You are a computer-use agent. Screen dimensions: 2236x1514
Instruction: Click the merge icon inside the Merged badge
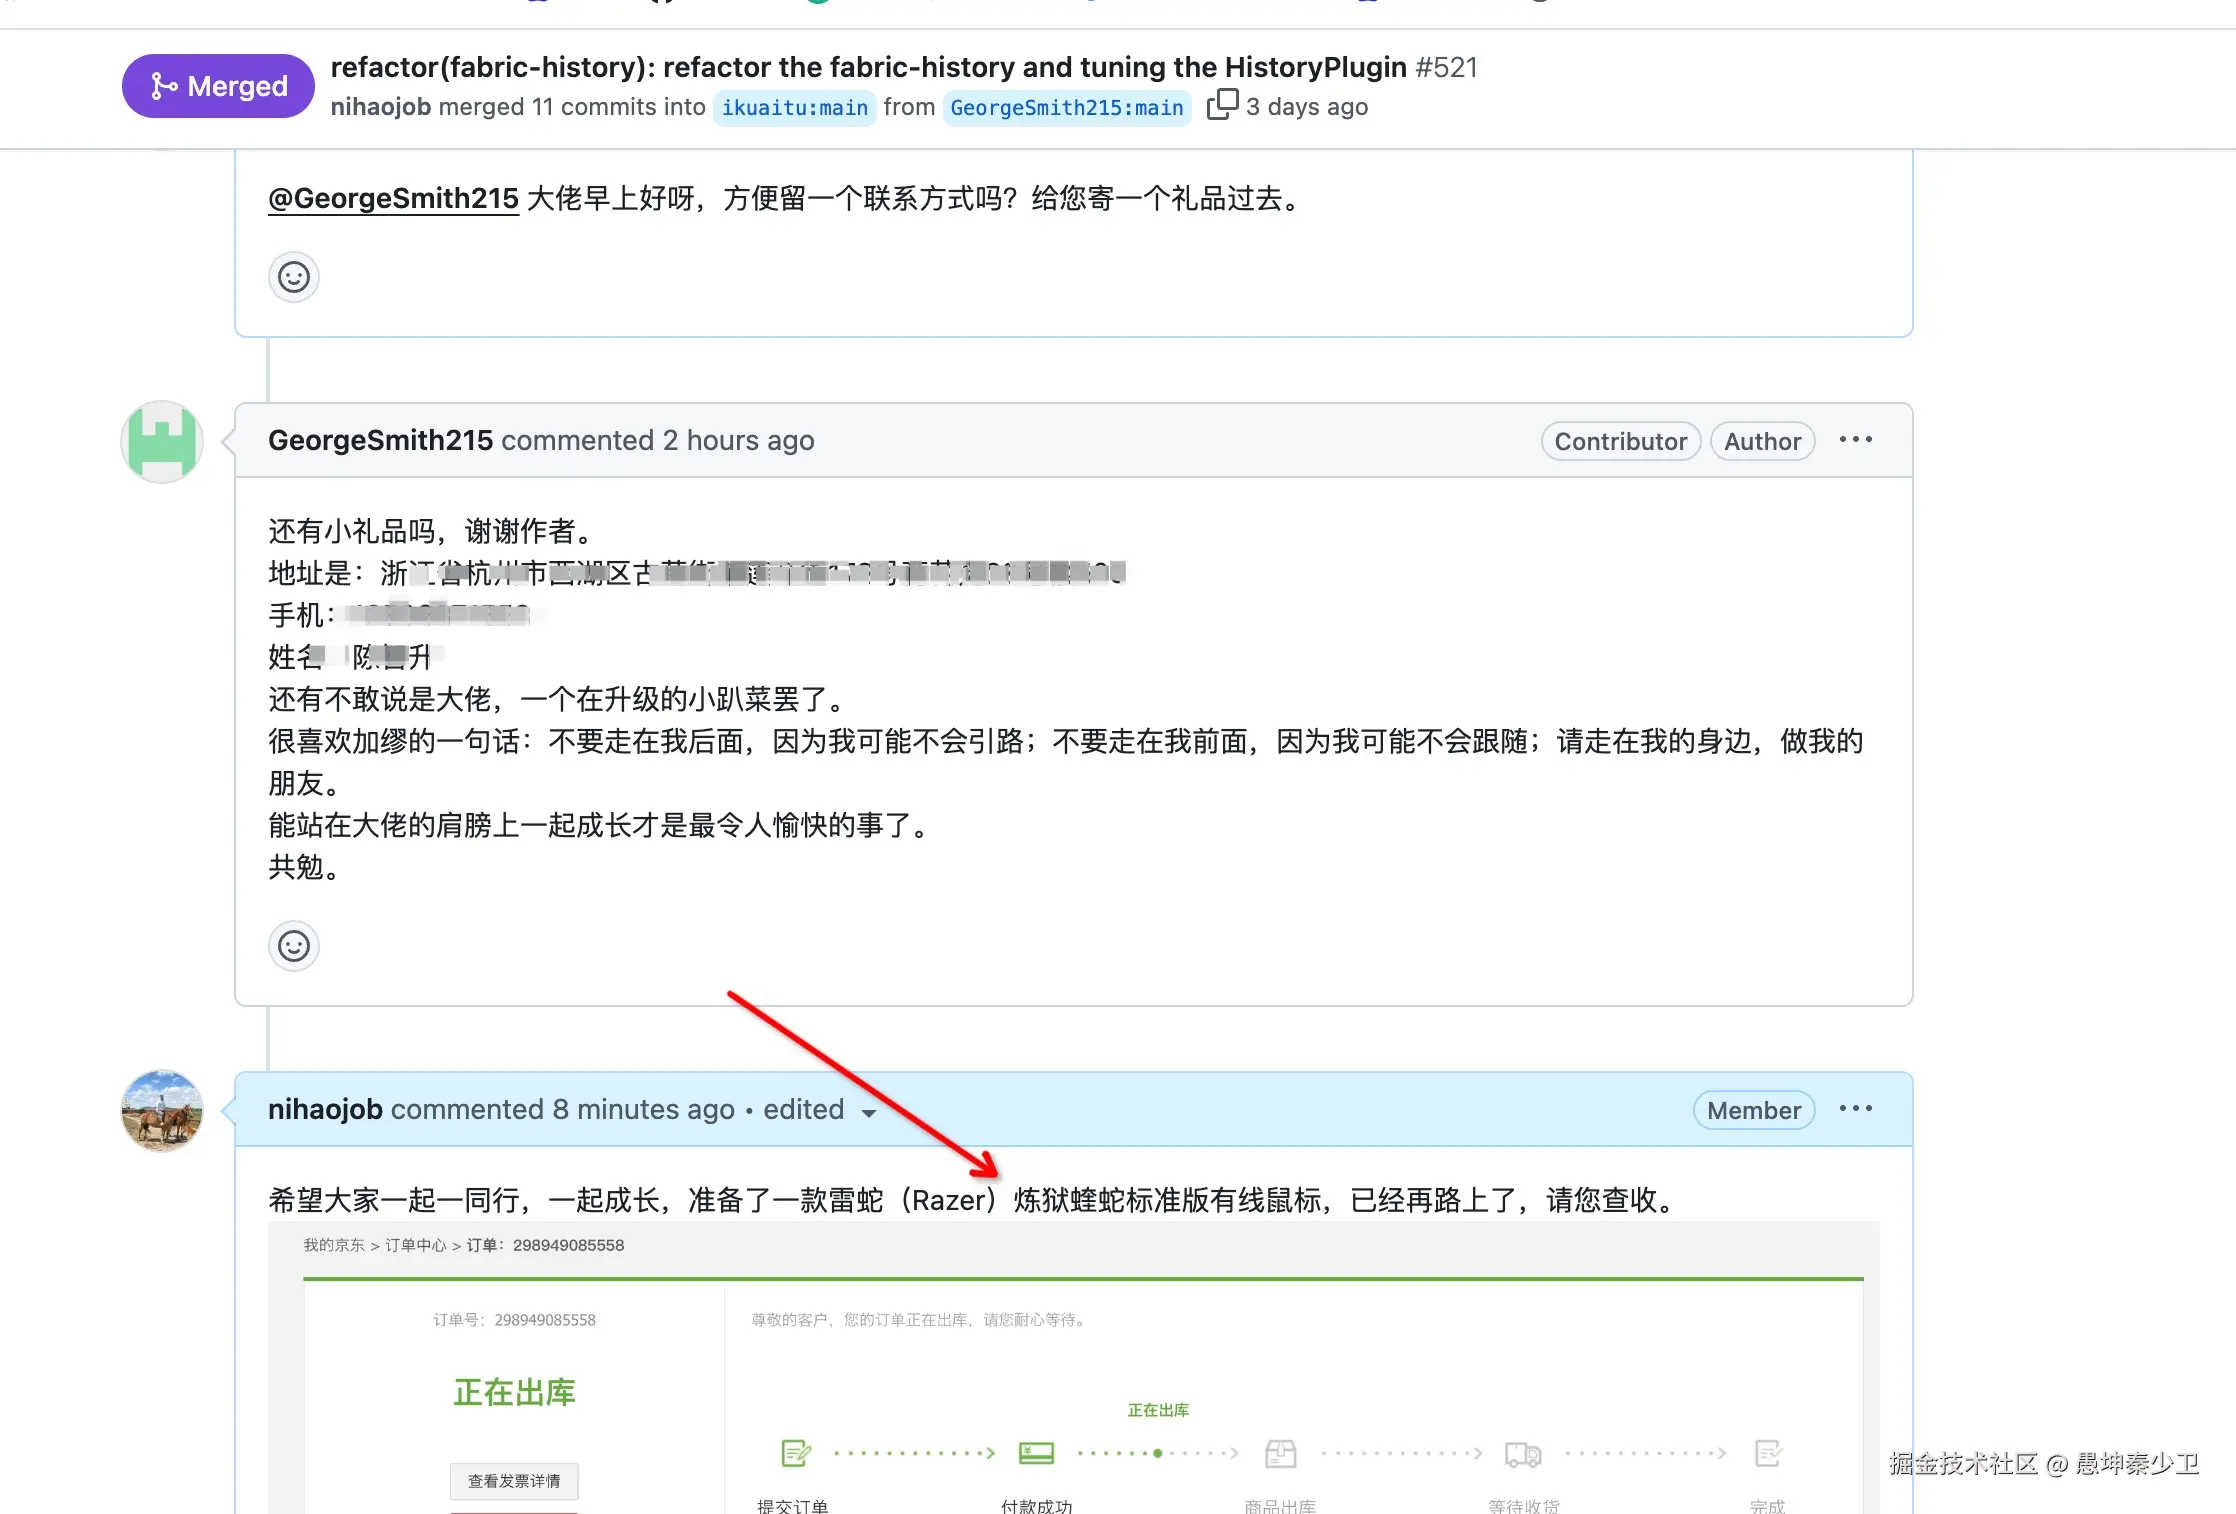[165, 86]
